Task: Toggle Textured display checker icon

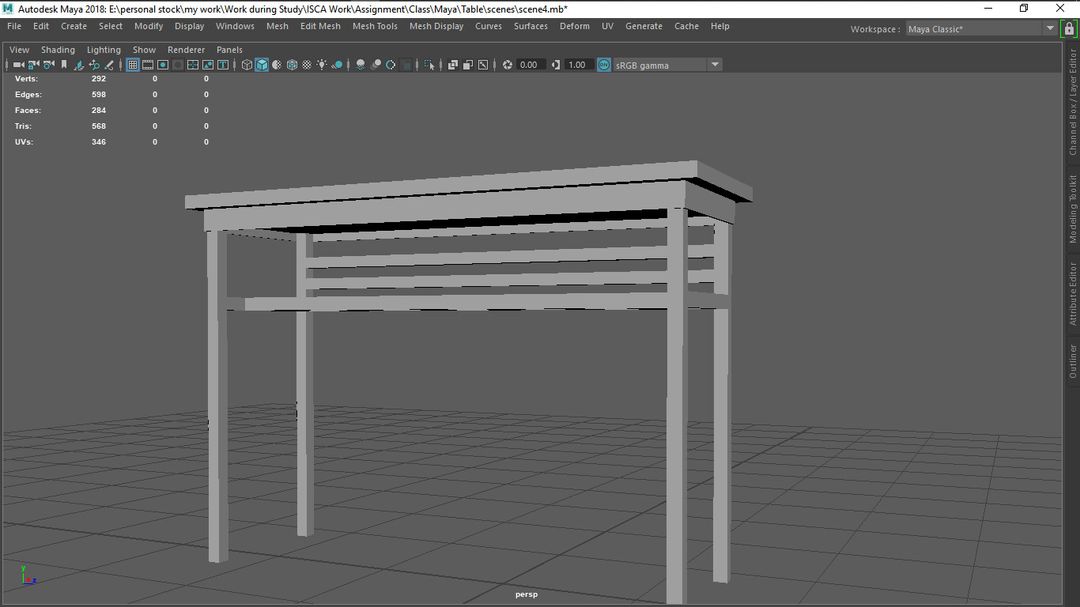Action: click(307, 65)
